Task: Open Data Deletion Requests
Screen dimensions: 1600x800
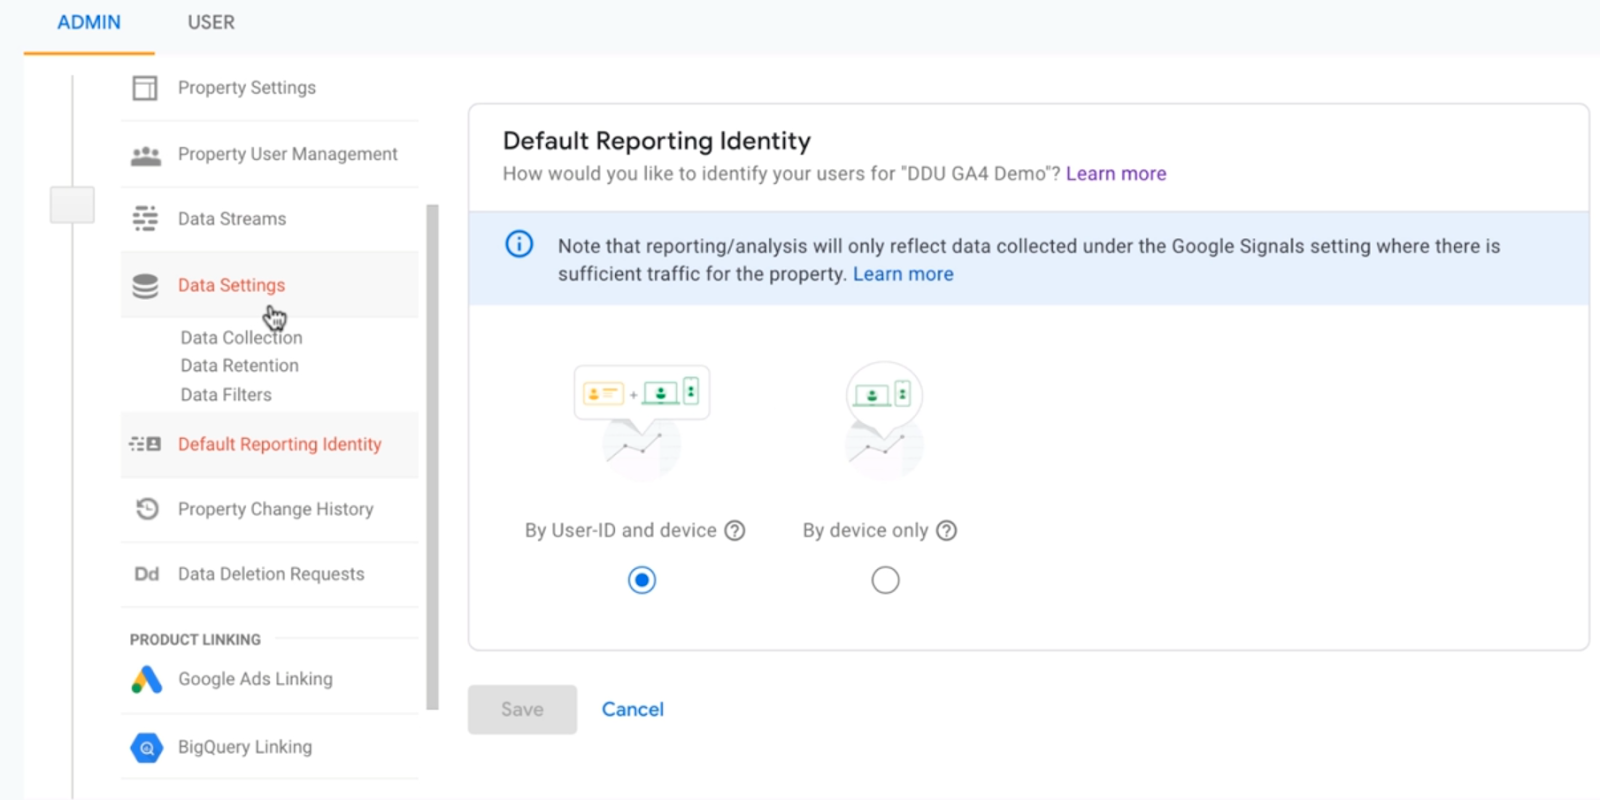Action: (270, 574)
